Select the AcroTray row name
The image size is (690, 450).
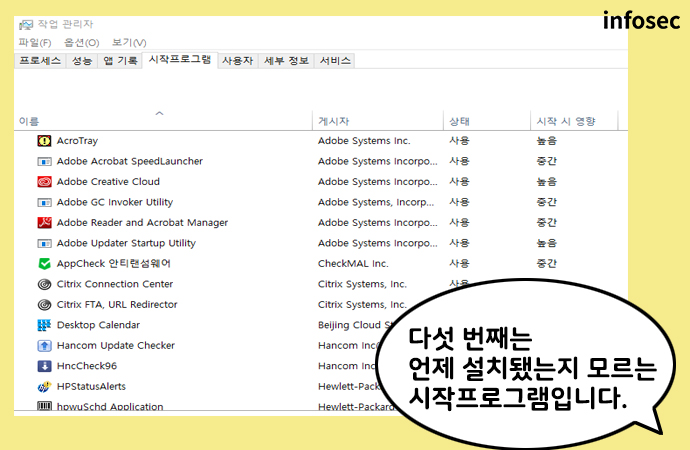tap(77, 141)
